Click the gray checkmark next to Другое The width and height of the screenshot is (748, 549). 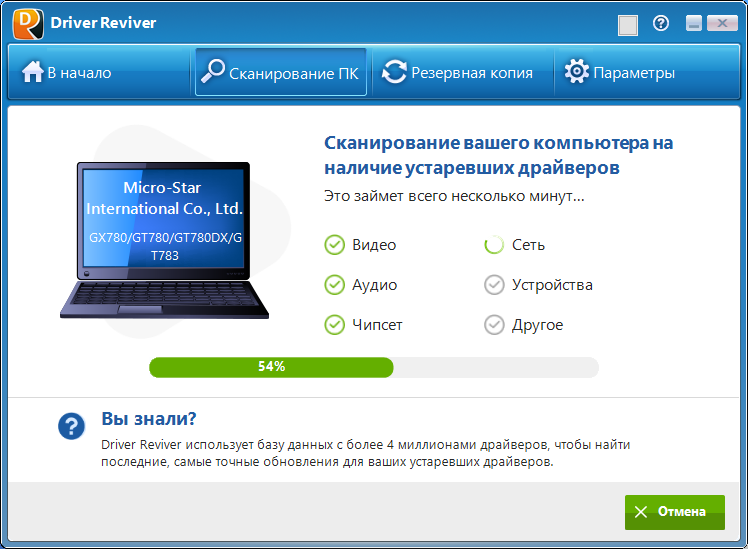(494, 325)
